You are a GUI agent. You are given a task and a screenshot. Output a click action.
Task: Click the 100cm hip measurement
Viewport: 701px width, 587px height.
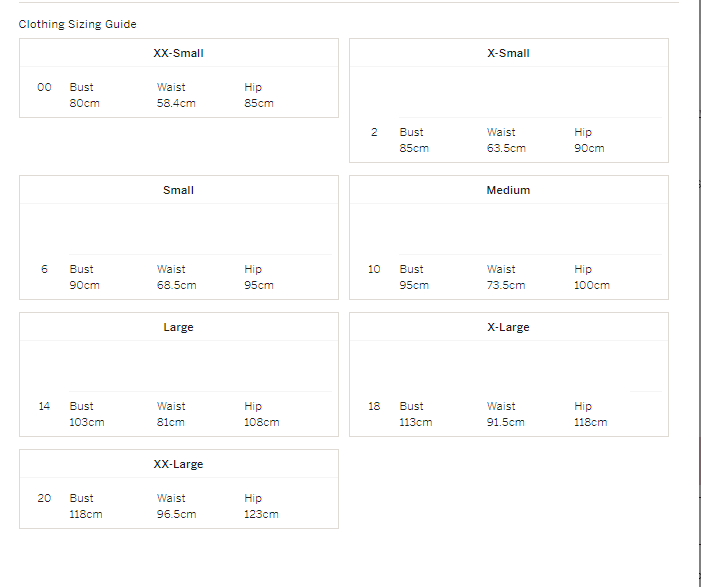point(592,285)
